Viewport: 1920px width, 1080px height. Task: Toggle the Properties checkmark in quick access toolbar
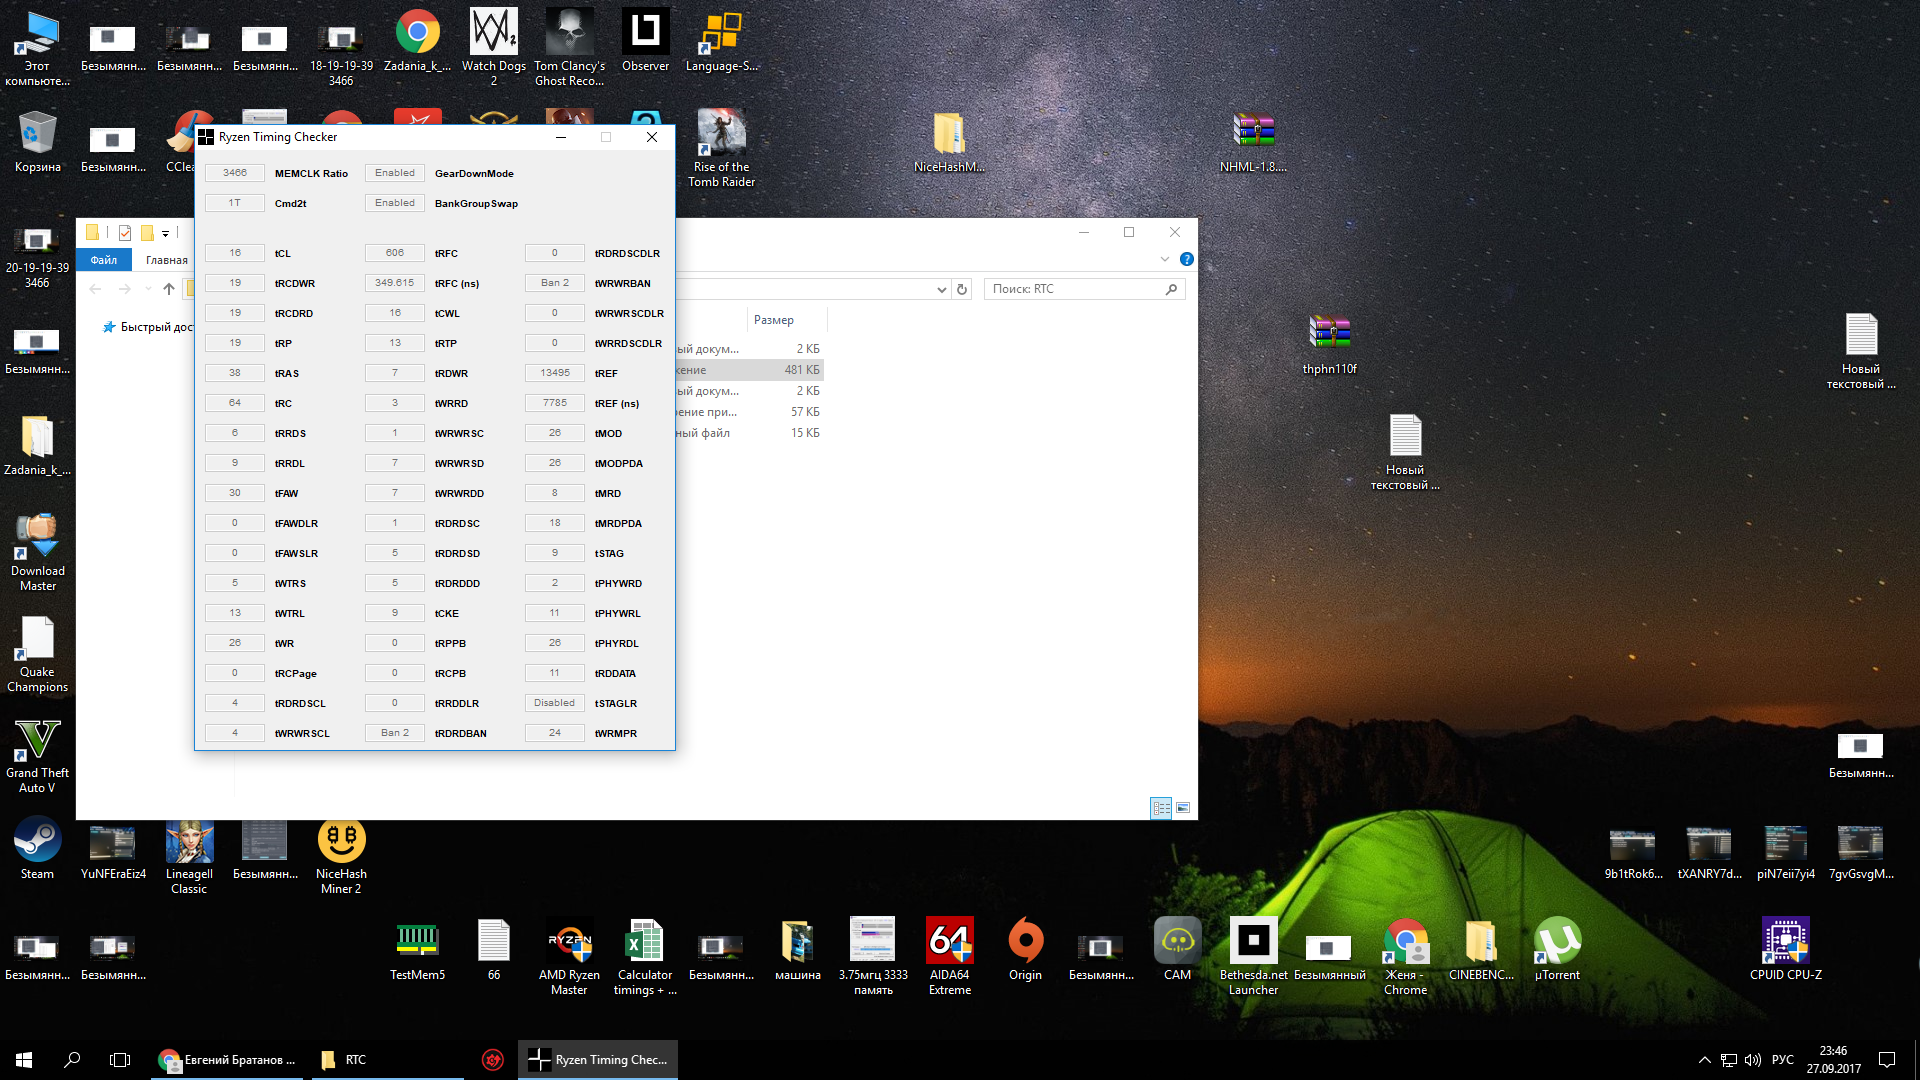point(125,233)
